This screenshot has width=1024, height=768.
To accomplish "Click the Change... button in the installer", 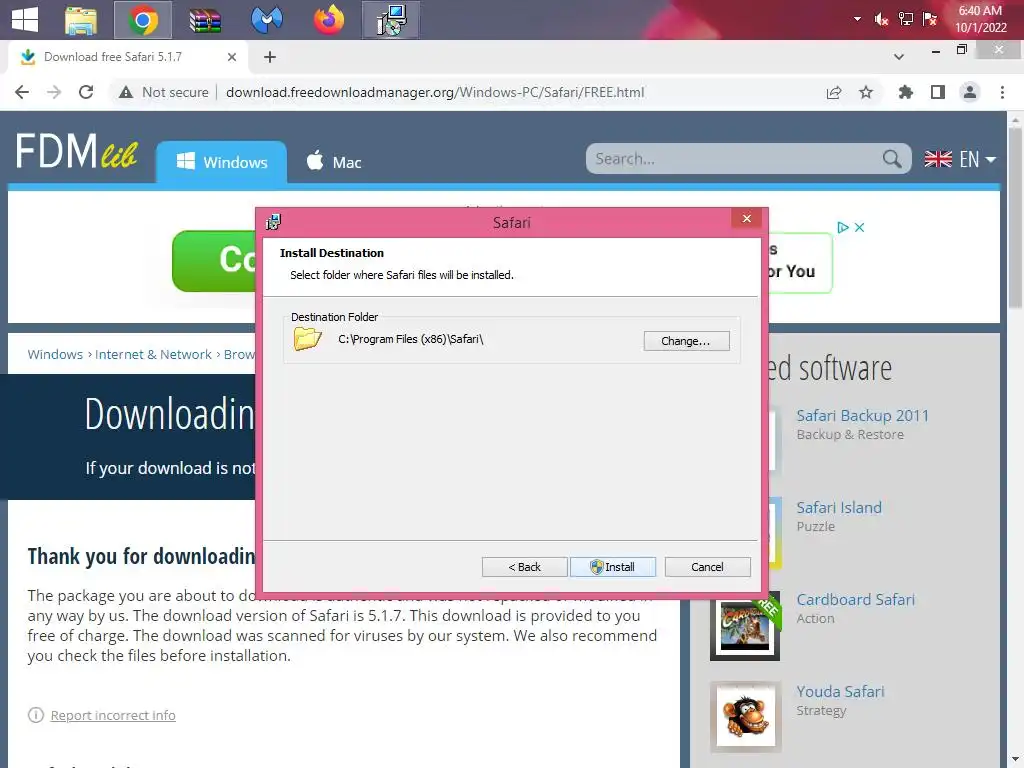I will 686,341.
